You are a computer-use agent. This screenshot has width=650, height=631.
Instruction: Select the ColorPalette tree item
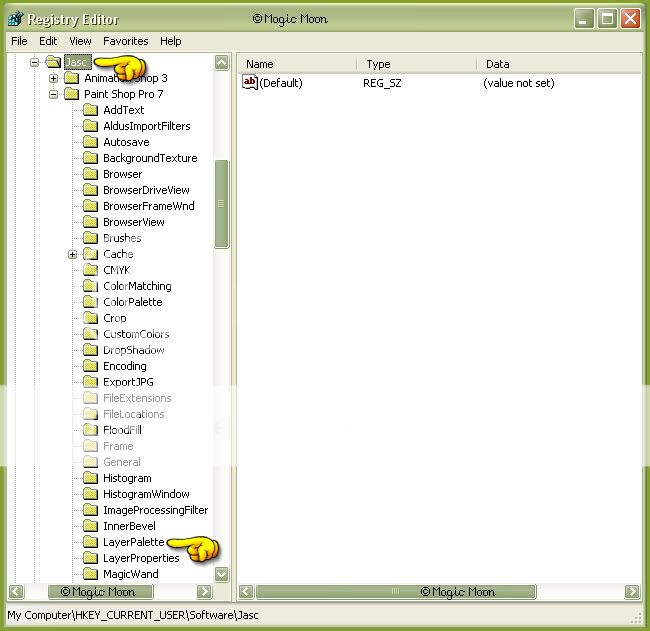click(132, 302)
